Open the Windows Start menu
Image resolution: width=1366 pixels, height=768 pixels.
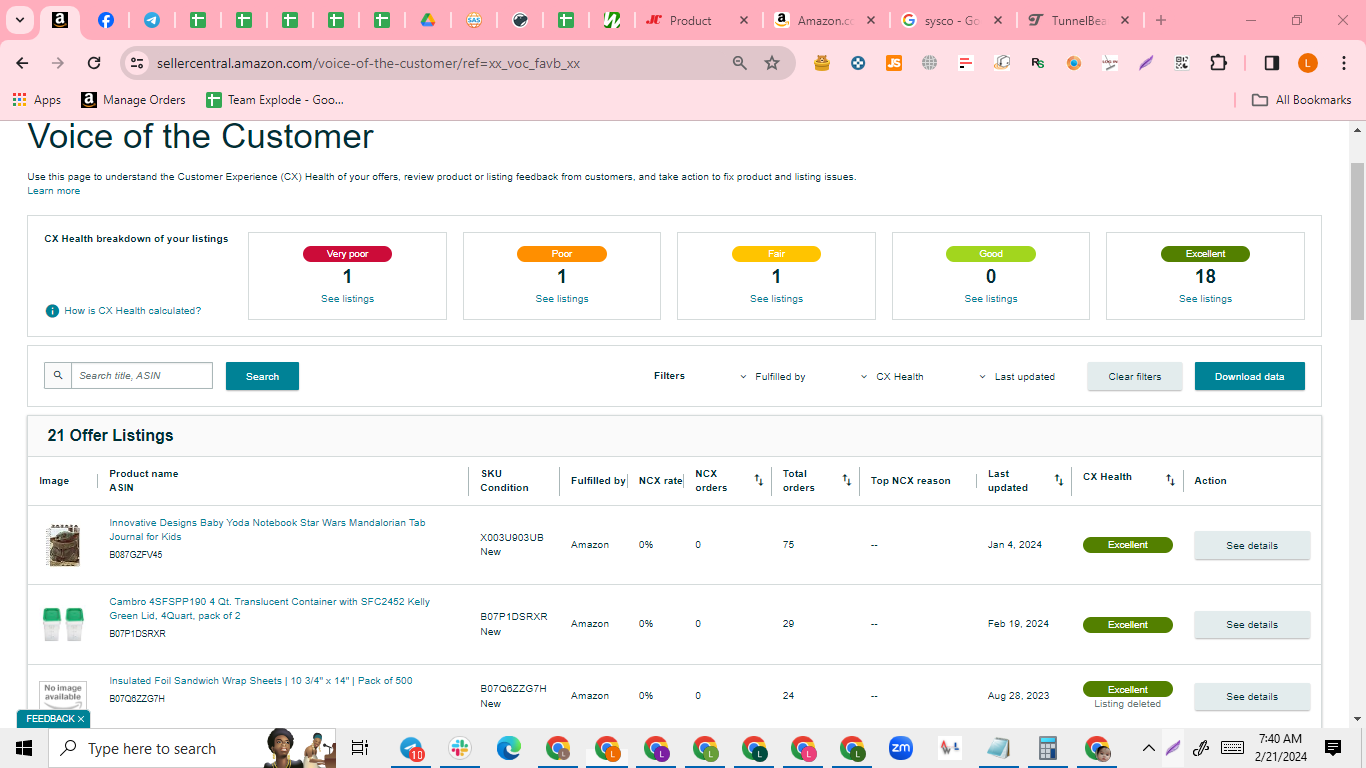pos(24,748)
